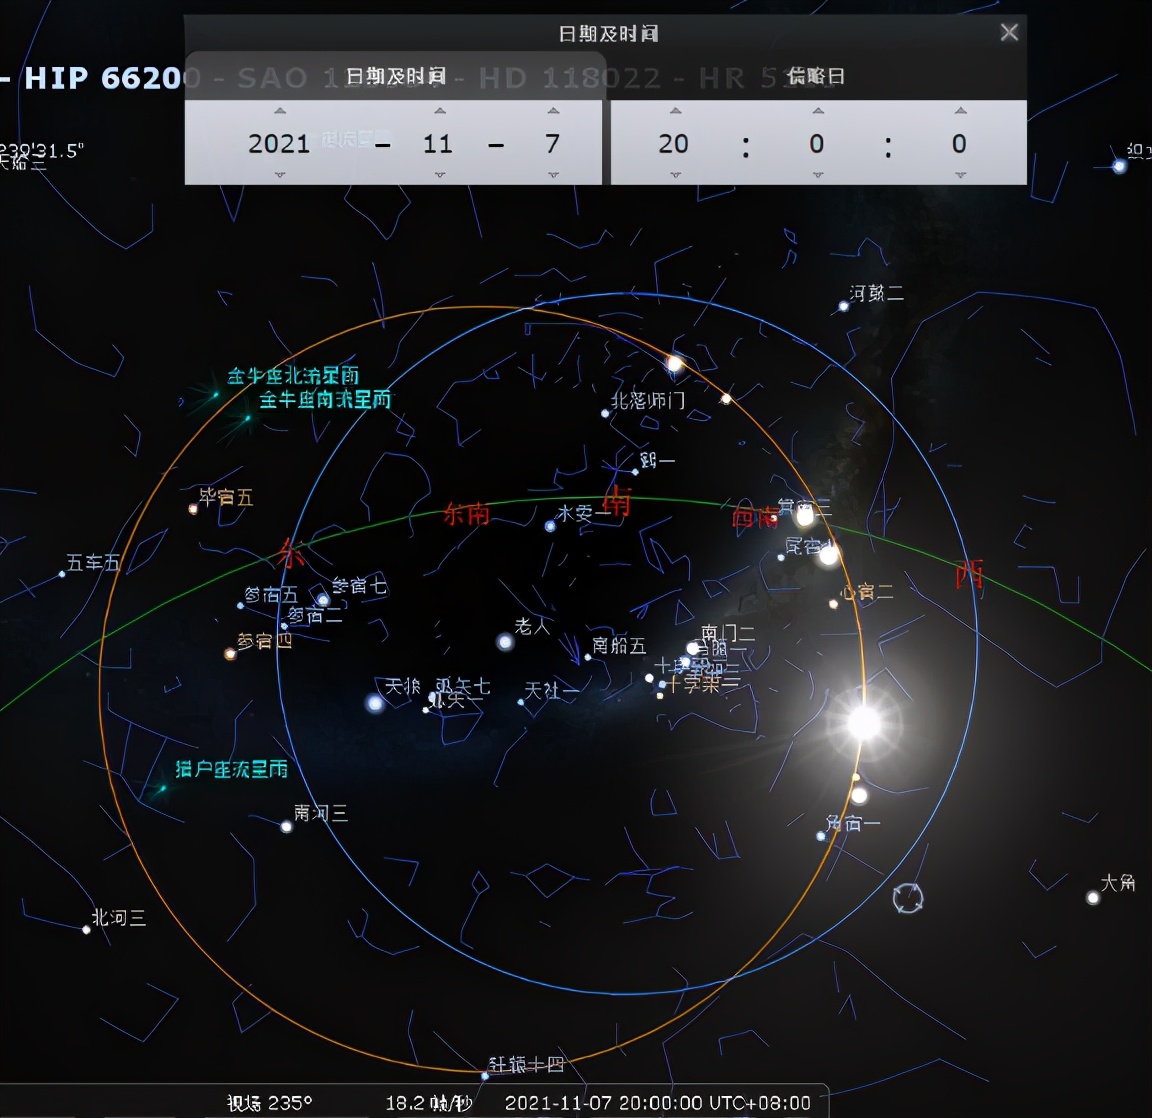The height and width of the screenshot is (1118, 1152).
Task: Click the year field showing 2021
Action: tap(279, 144)
